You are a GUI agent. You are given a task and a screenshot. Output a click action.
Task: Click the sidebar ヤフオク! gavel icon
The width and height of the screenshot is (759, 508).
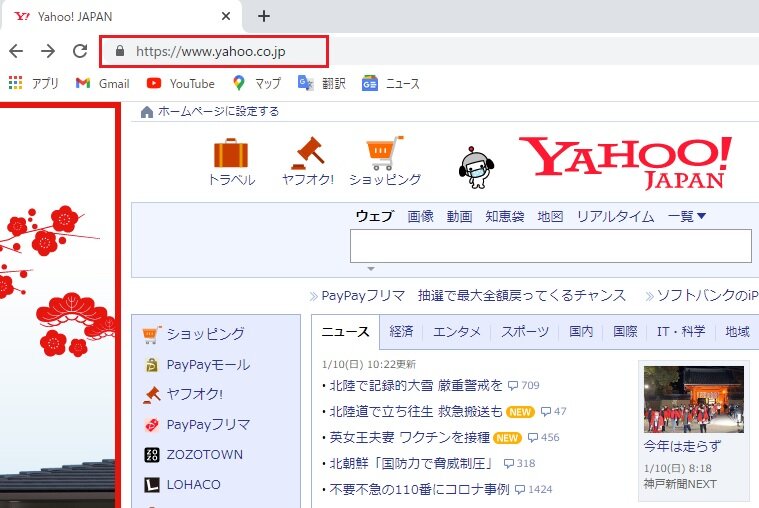[152, 395]
